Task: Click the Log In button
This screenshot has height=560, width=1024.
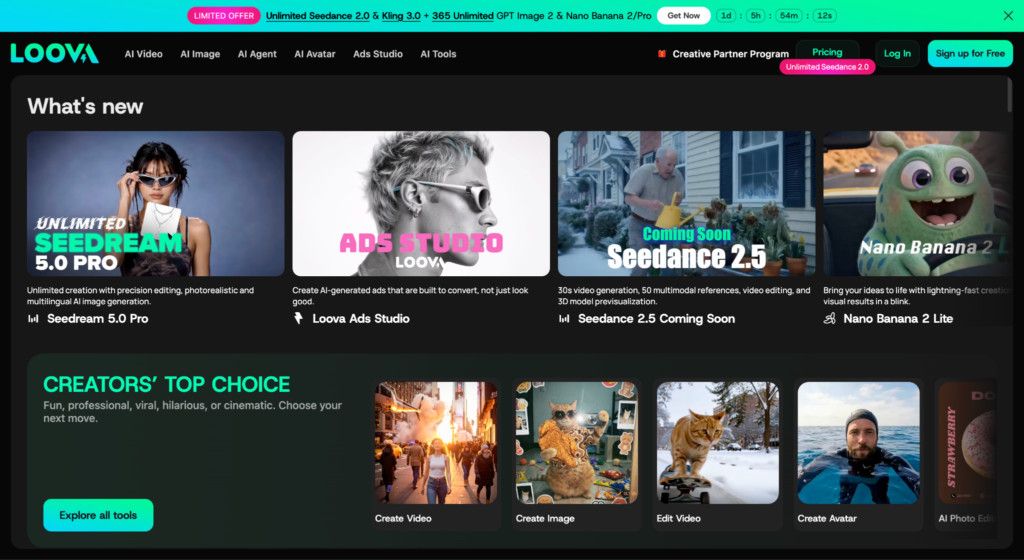Action: coord(897,54)
